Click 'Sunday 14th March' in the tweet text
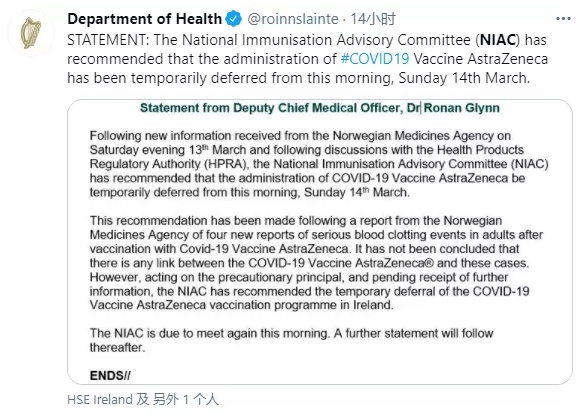The image size is (587, 416). tap(462, 78)
